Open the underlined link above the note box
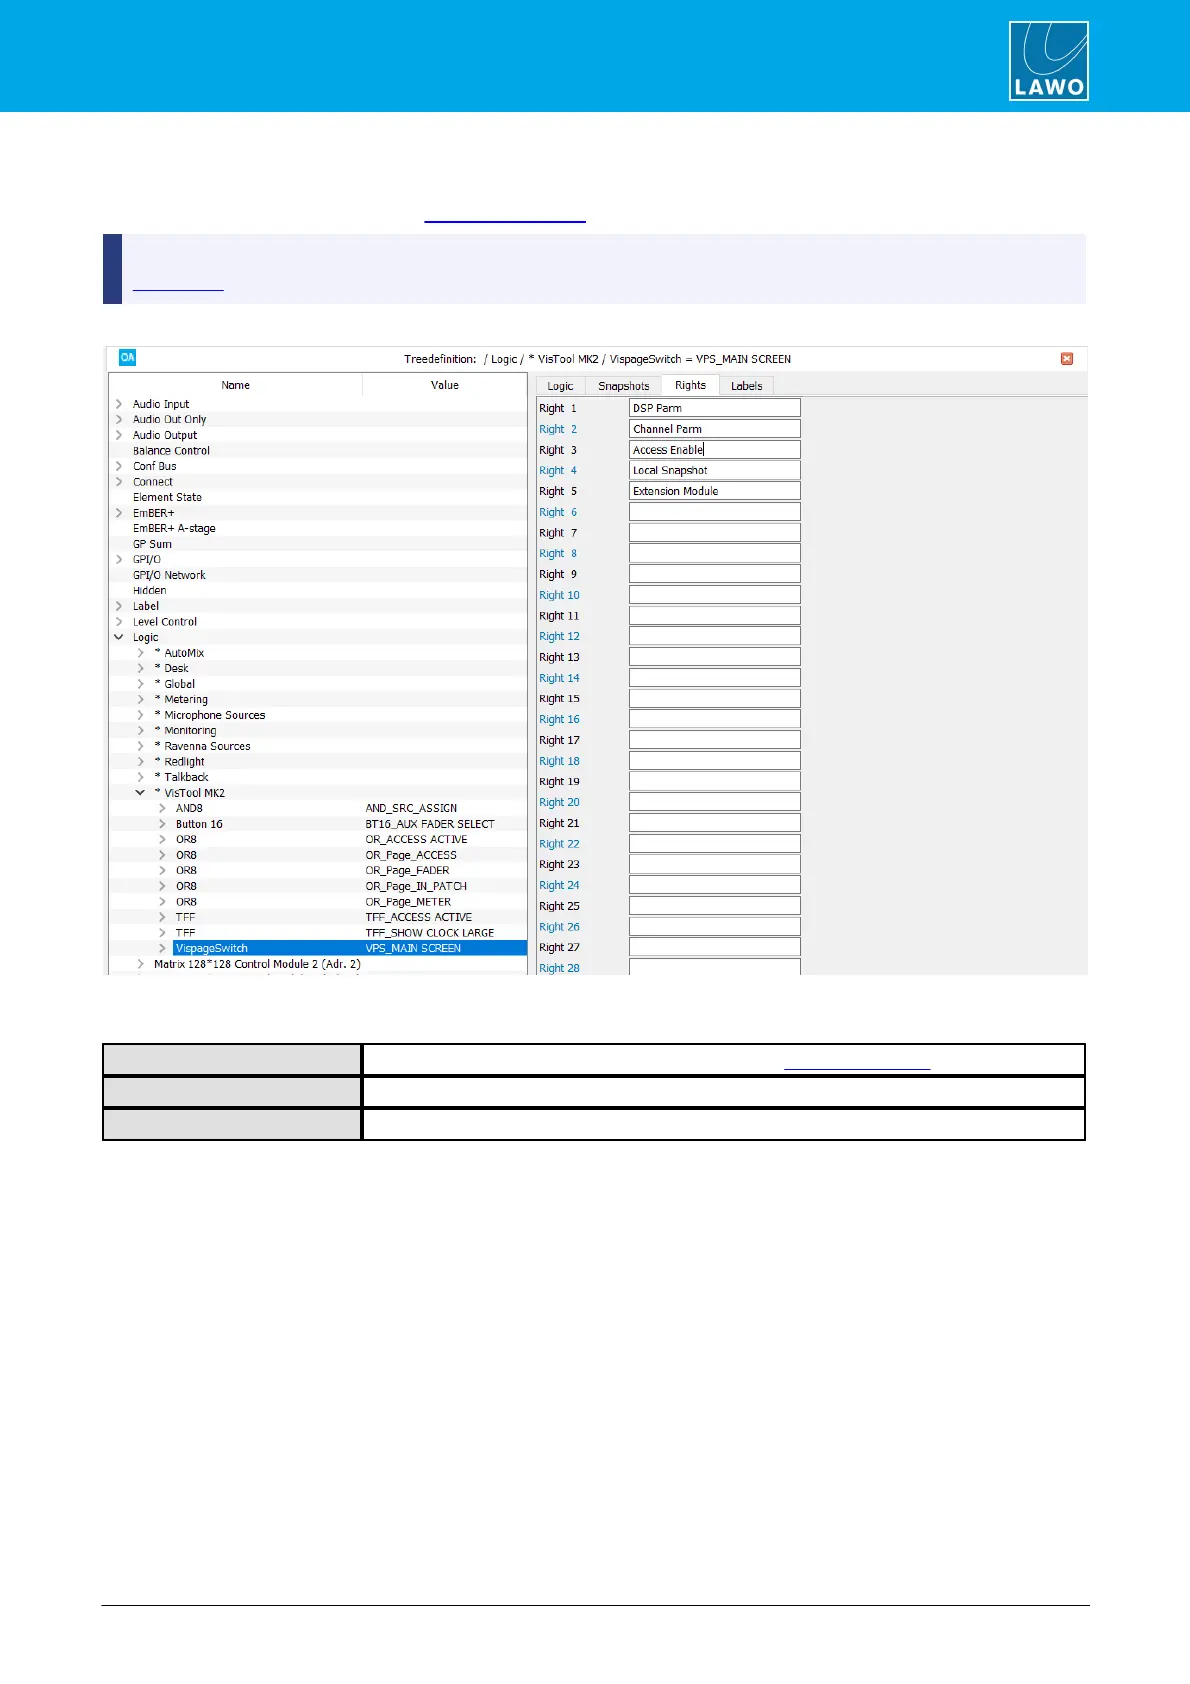Viewport: 1190px width, 1684px height. 505,216
